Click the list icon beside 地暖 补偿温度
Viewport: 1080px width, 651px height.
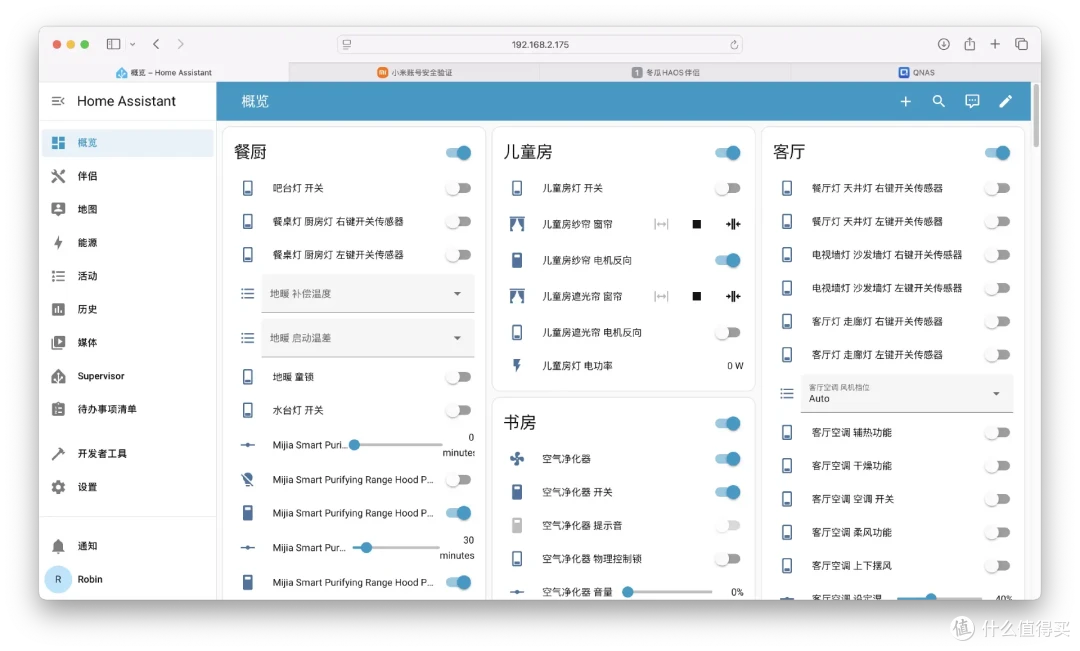[x=247, y=293]
